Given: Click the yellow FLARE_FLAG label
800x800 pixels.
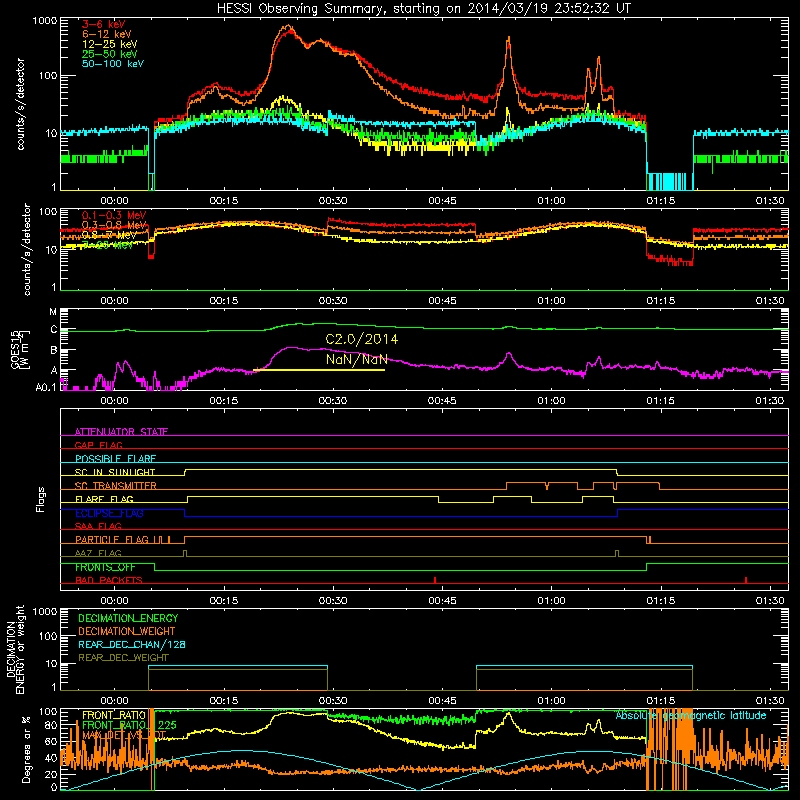Looking at the screenshot, I should coord(104,499).
